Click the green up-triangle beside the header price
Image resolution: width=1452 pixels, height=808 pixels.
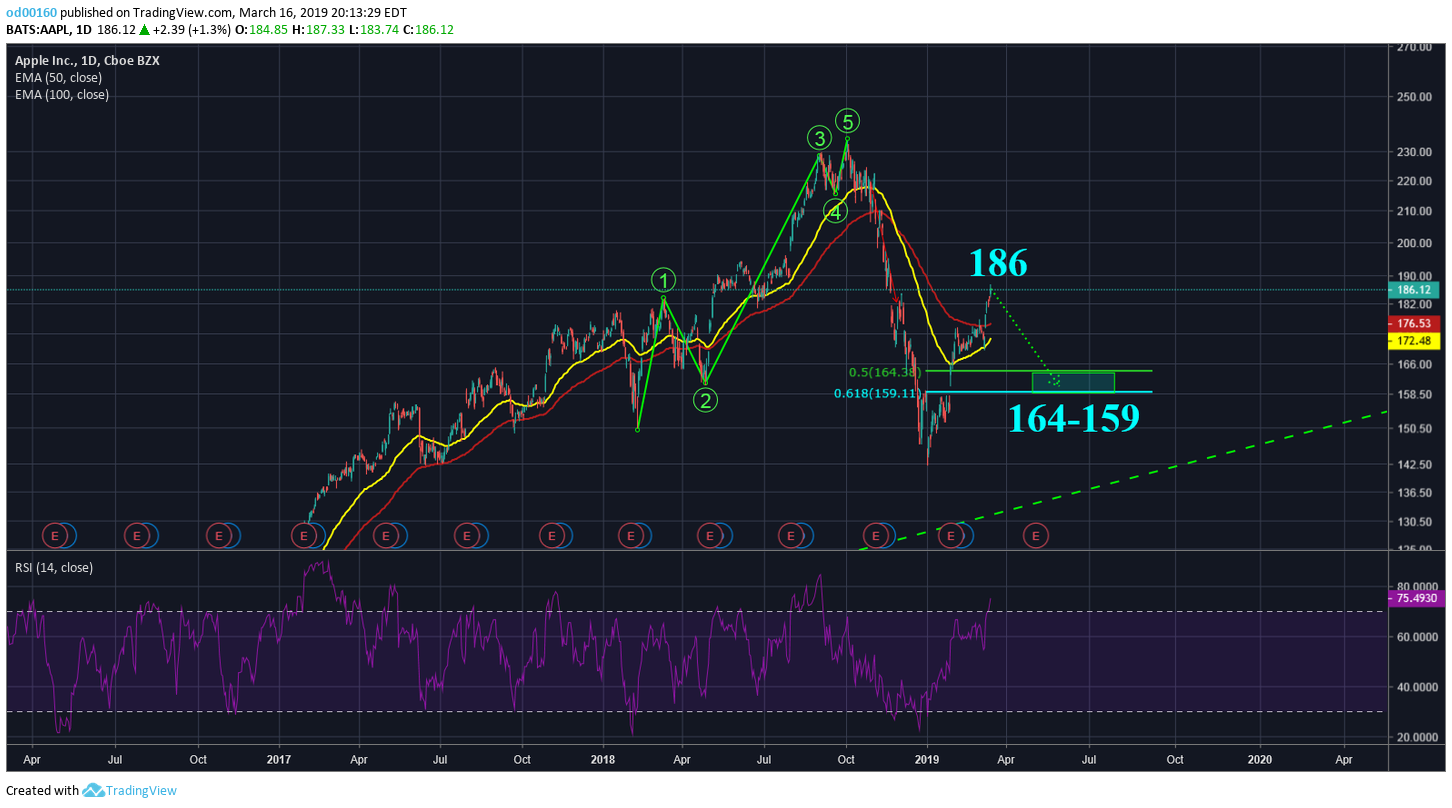[143, 30]
